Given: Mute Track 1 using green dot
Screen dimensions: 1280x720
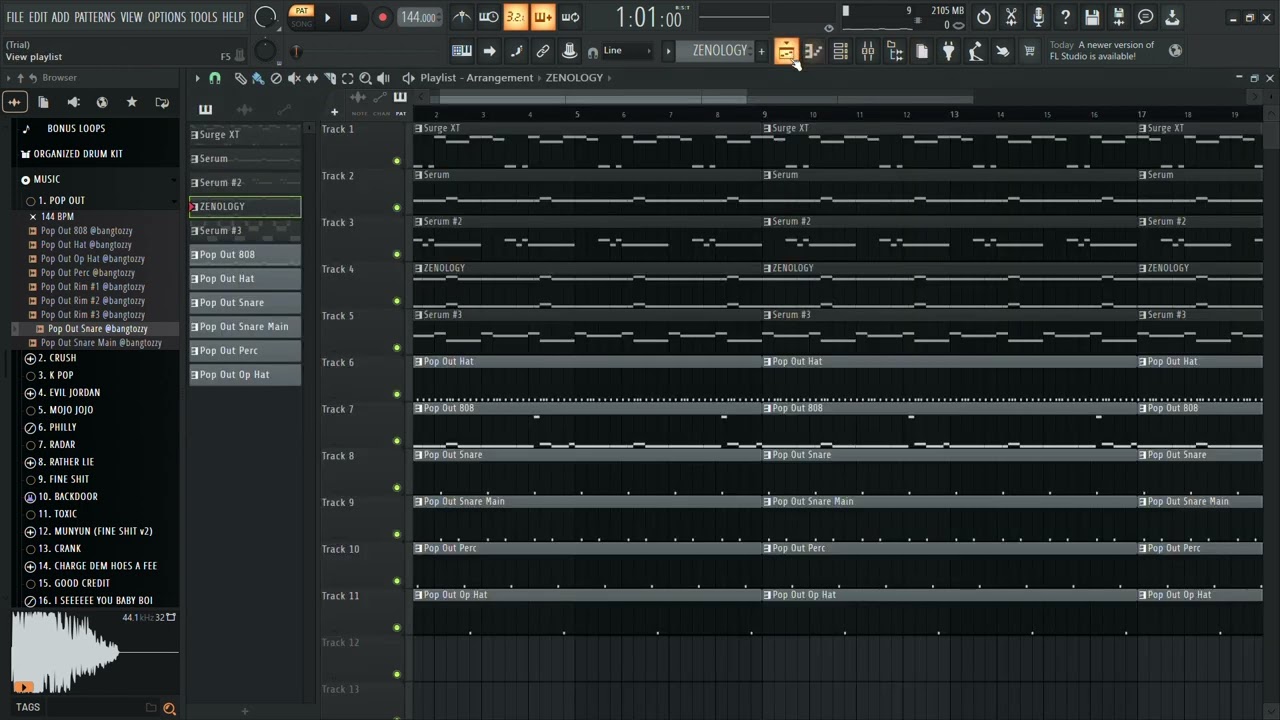Looking at the screenshot, I should click(397, 161).
